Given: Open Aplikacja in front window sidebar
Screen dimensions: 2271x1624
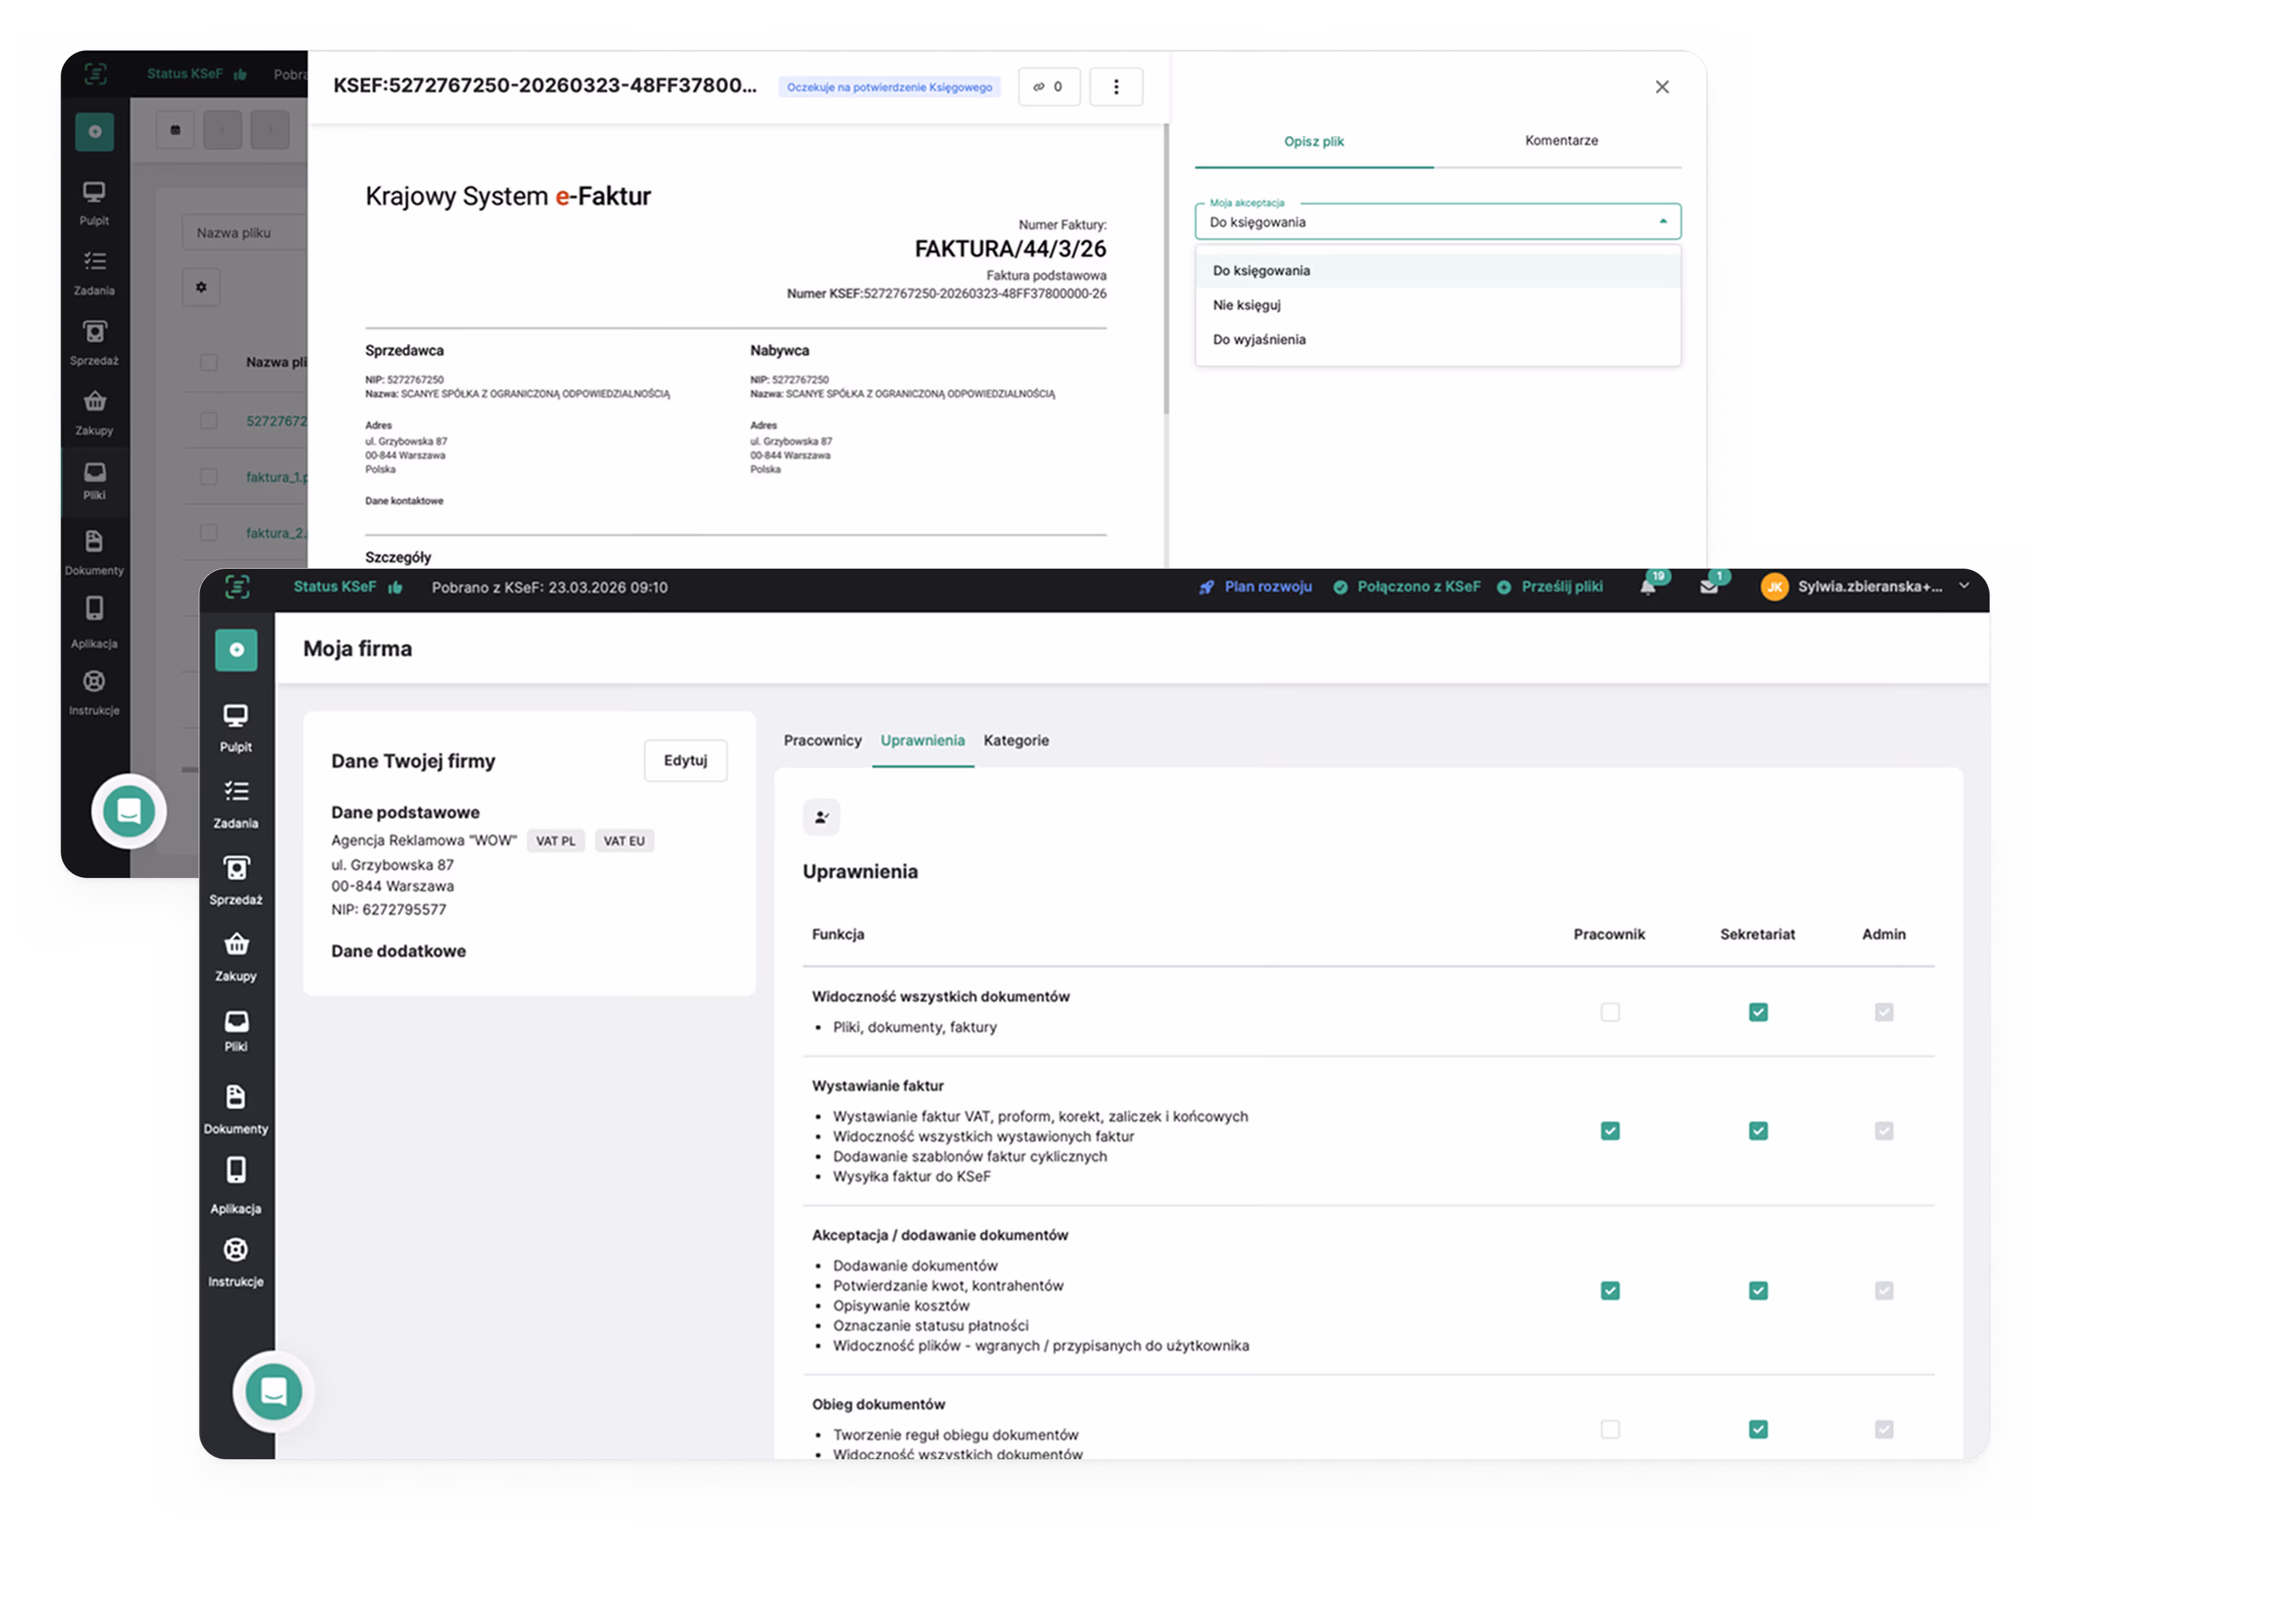Looking at the screenshot, I should pyautogui.click(x=236, y=1186).
